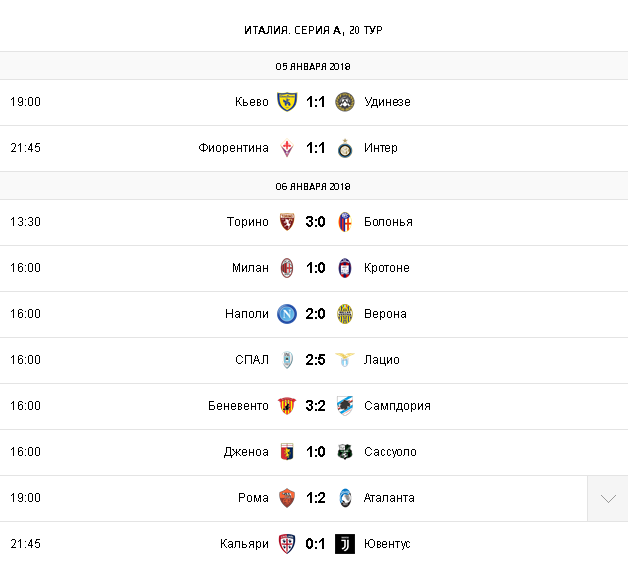Image resolution: width=628 pixels, height=567 pixels.
Task: Click the Napoli blue N logo
Action: [287, 314]
